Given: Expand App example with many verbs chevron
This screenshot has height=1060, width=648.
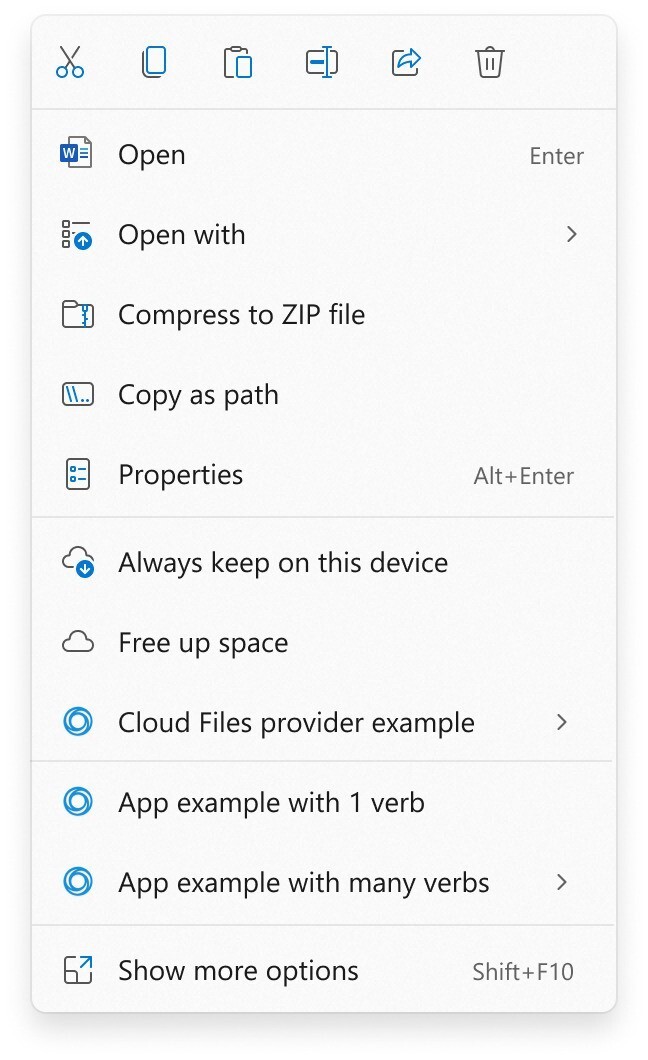Looking at the screenshot, I should pyautogui.click(x=562, y=882).
